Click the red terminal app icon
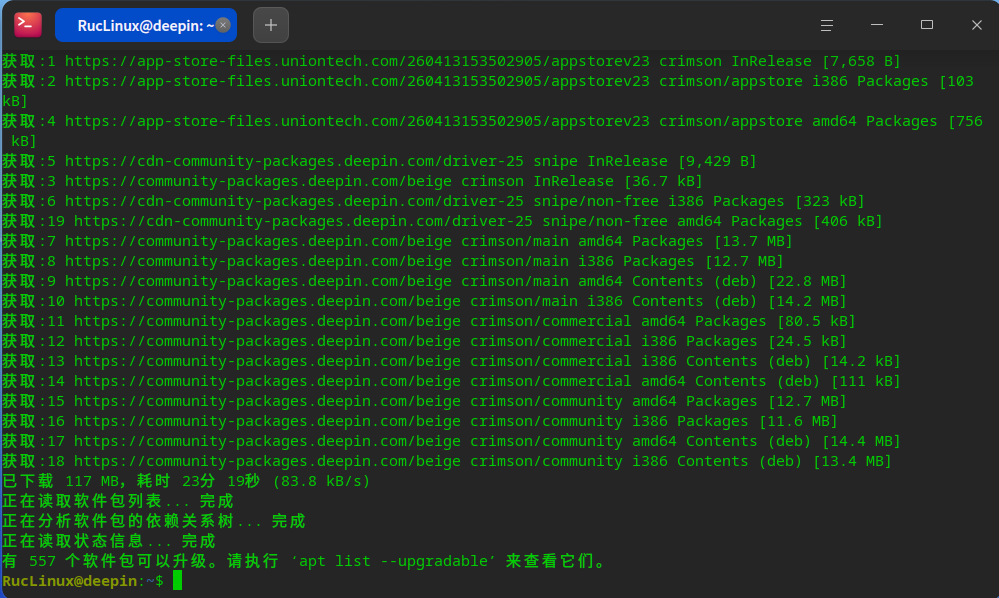 click(27, 25)
